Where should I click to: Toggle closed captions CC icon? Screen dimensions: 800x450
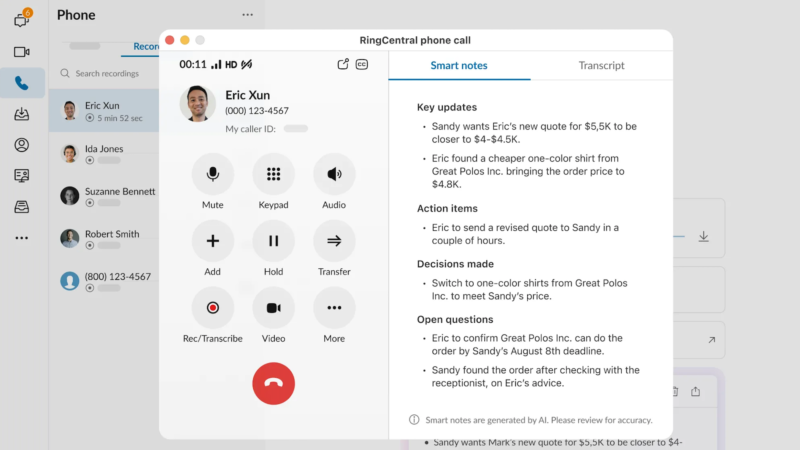coord(362,64)
